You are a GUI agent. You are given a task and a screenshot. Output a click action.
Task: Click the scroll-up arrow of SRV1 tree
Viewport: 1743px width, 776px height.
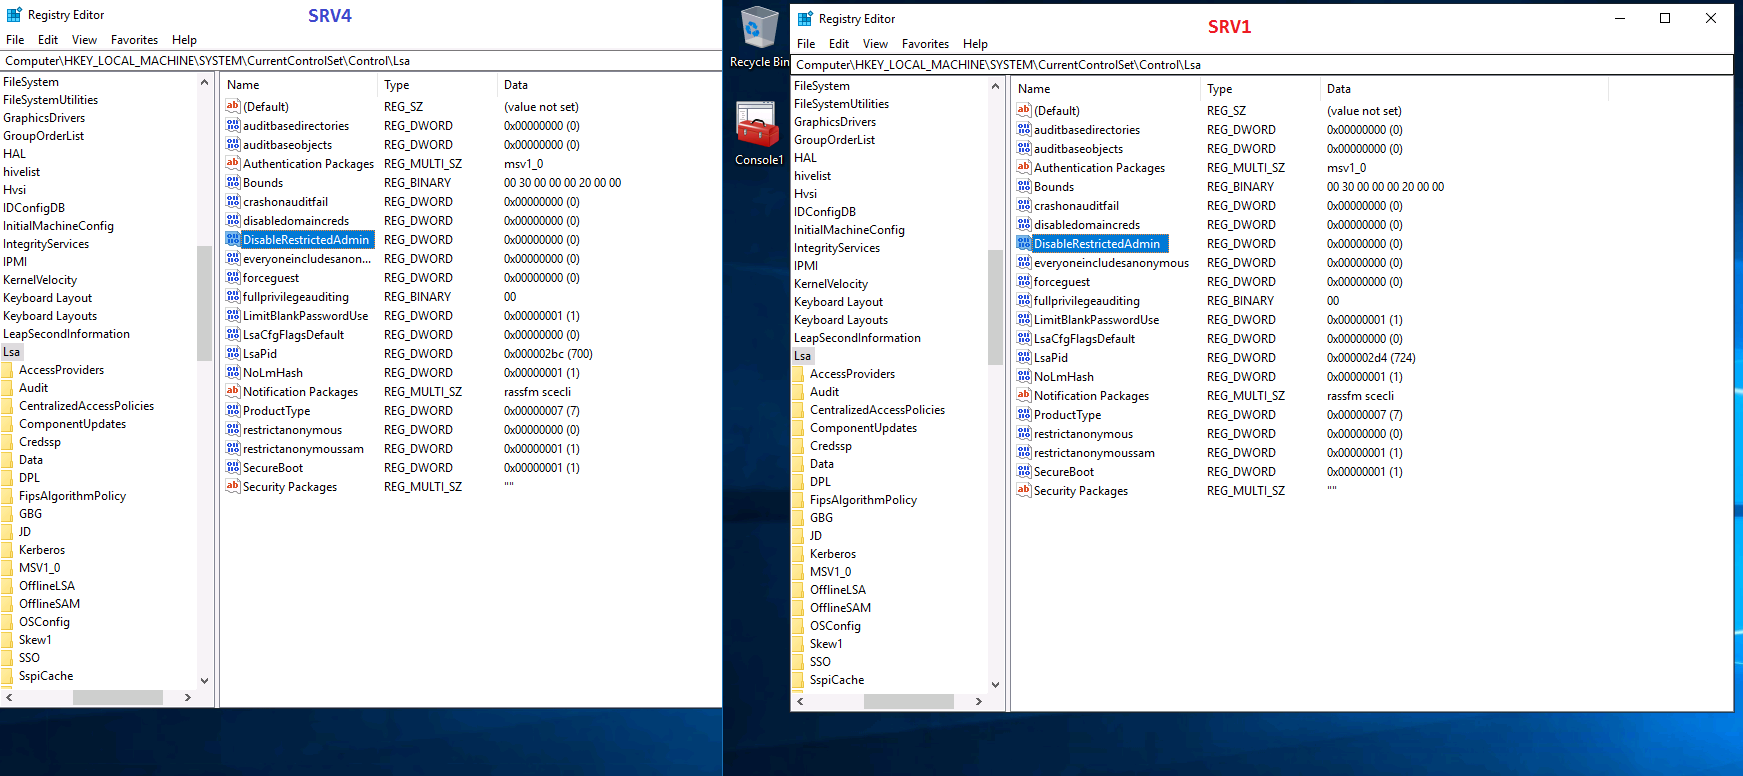(x=995, y=86)
